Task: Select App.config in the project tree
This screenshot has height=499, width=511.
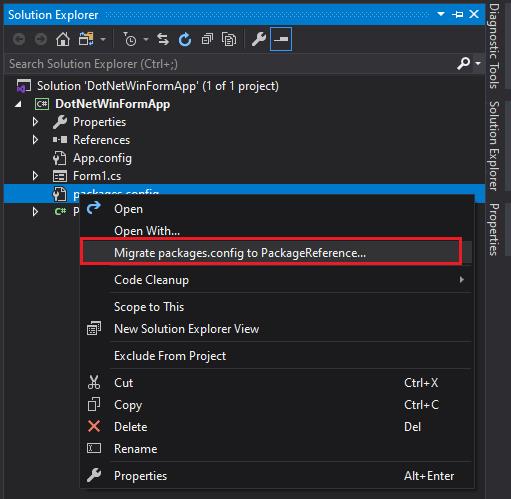Action: [102, 158]
